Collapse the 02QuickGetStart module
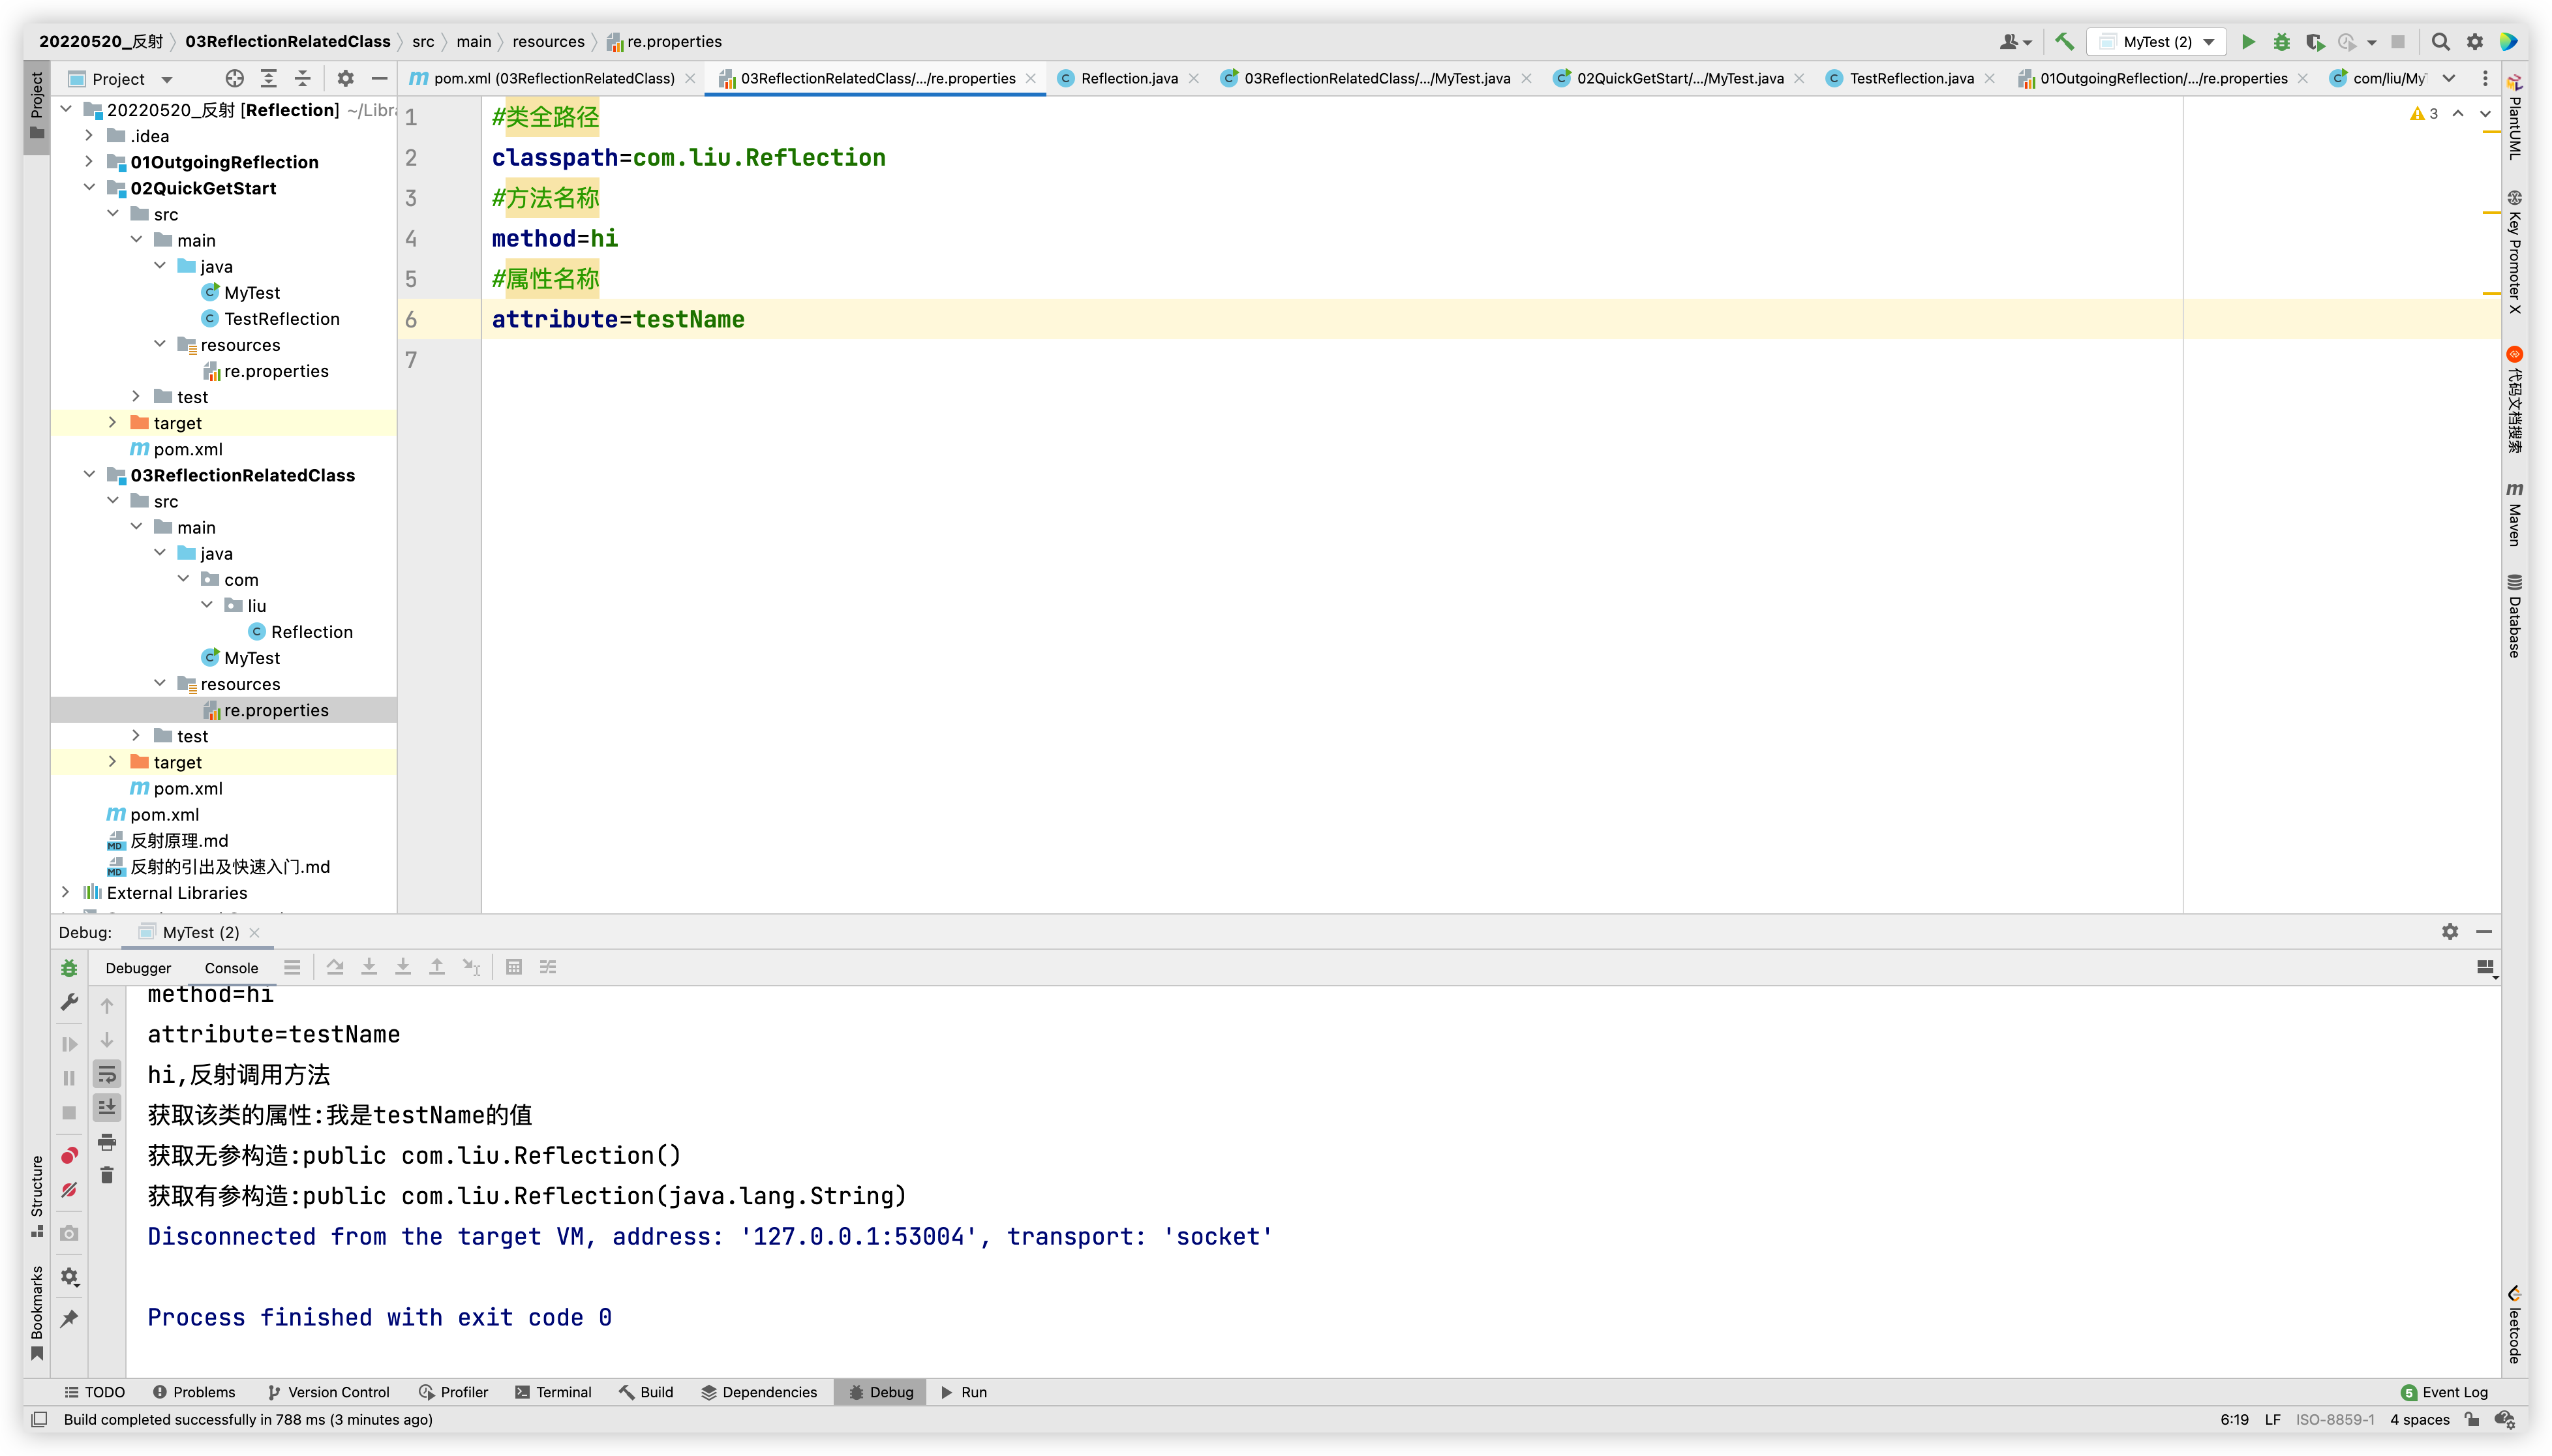The height and width of the screenshot is (1456, 2552). [89, 187]
